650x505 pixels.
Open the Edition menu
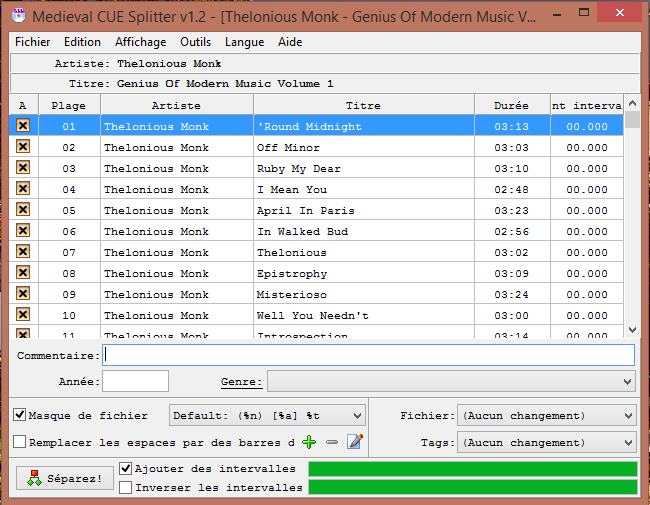[82, 42]
